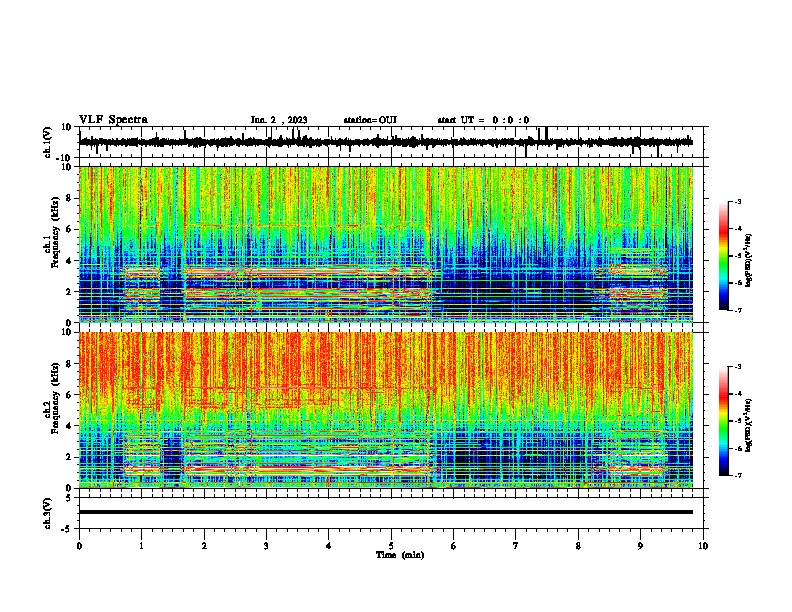The height and width of the screenshot is (612, 792).
Task: Click the "VLF Spectra" plot title
Action: [x=113, y=119]
